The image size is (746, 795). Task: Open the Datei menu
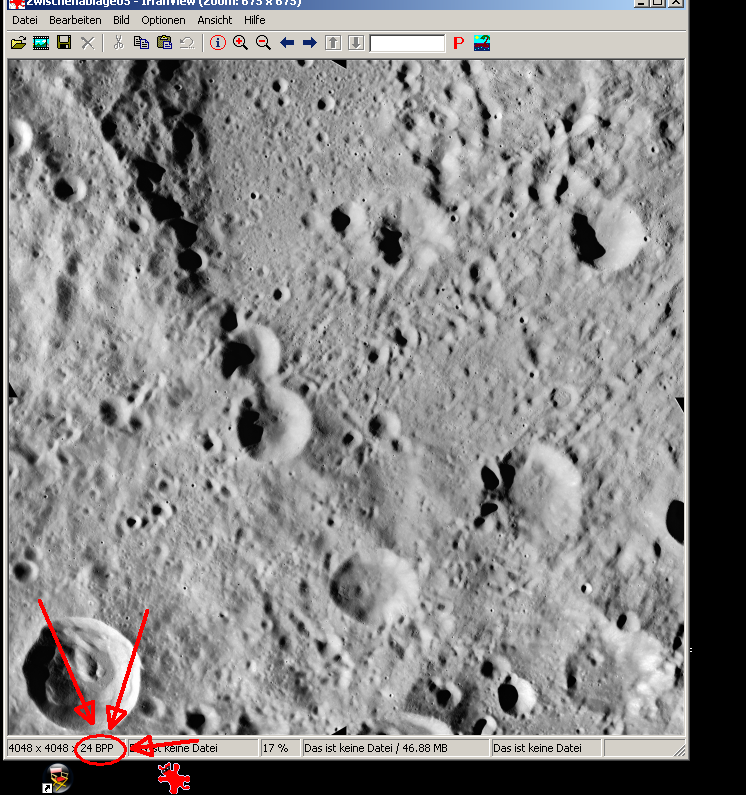click(x=25, y=20)
